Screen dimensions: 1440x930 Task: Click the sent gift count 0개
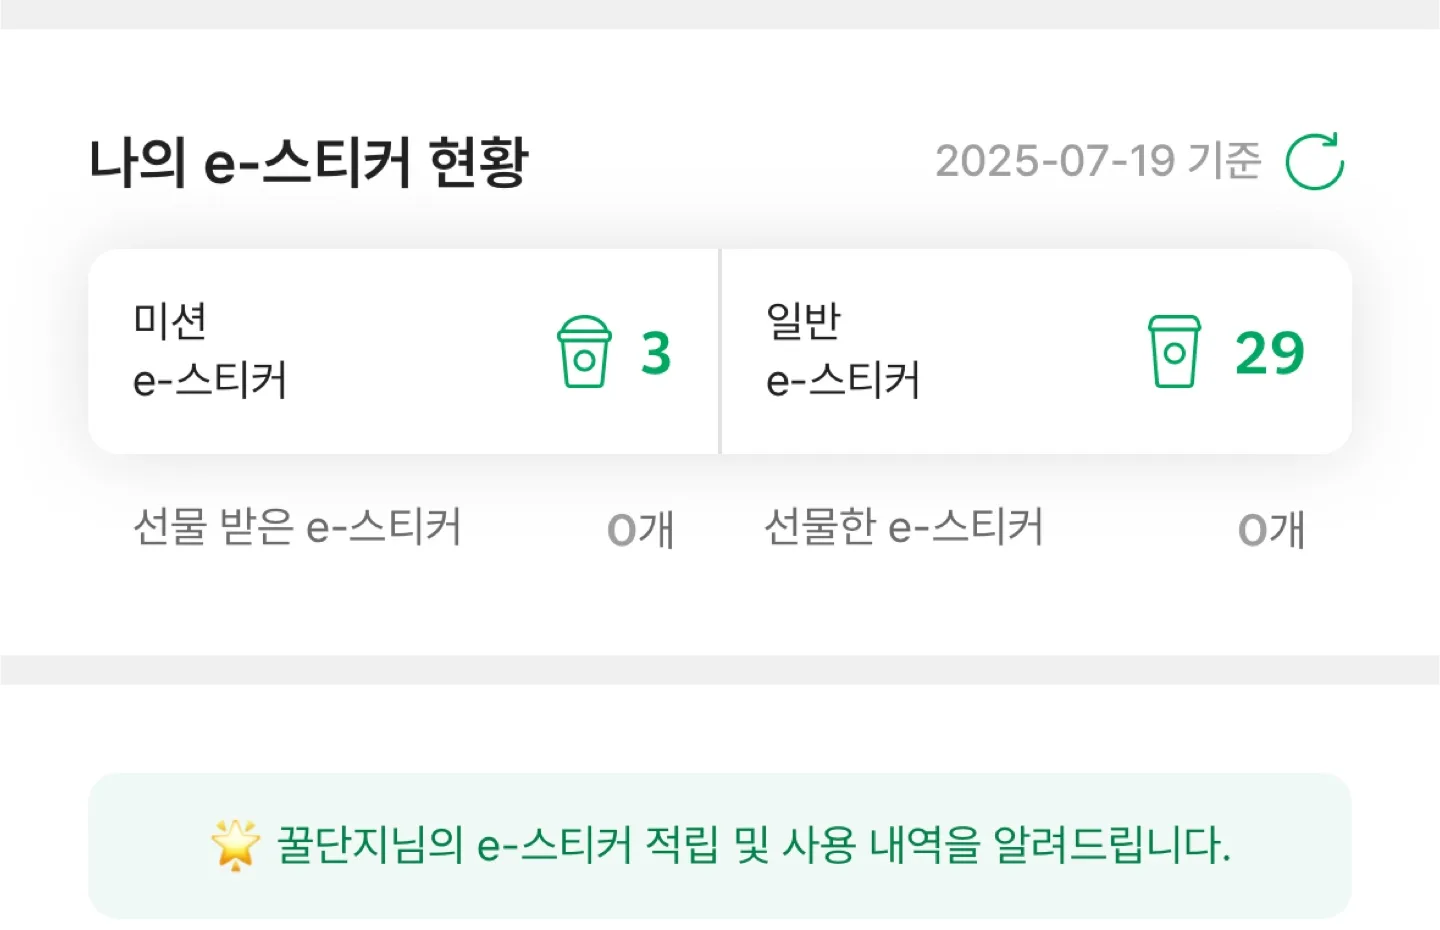click(1271, 529)
